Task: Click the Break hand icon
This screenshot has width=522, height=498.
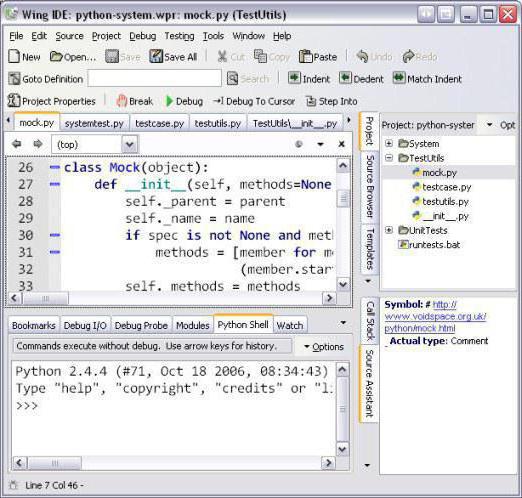Action: (x=122, y=101)
